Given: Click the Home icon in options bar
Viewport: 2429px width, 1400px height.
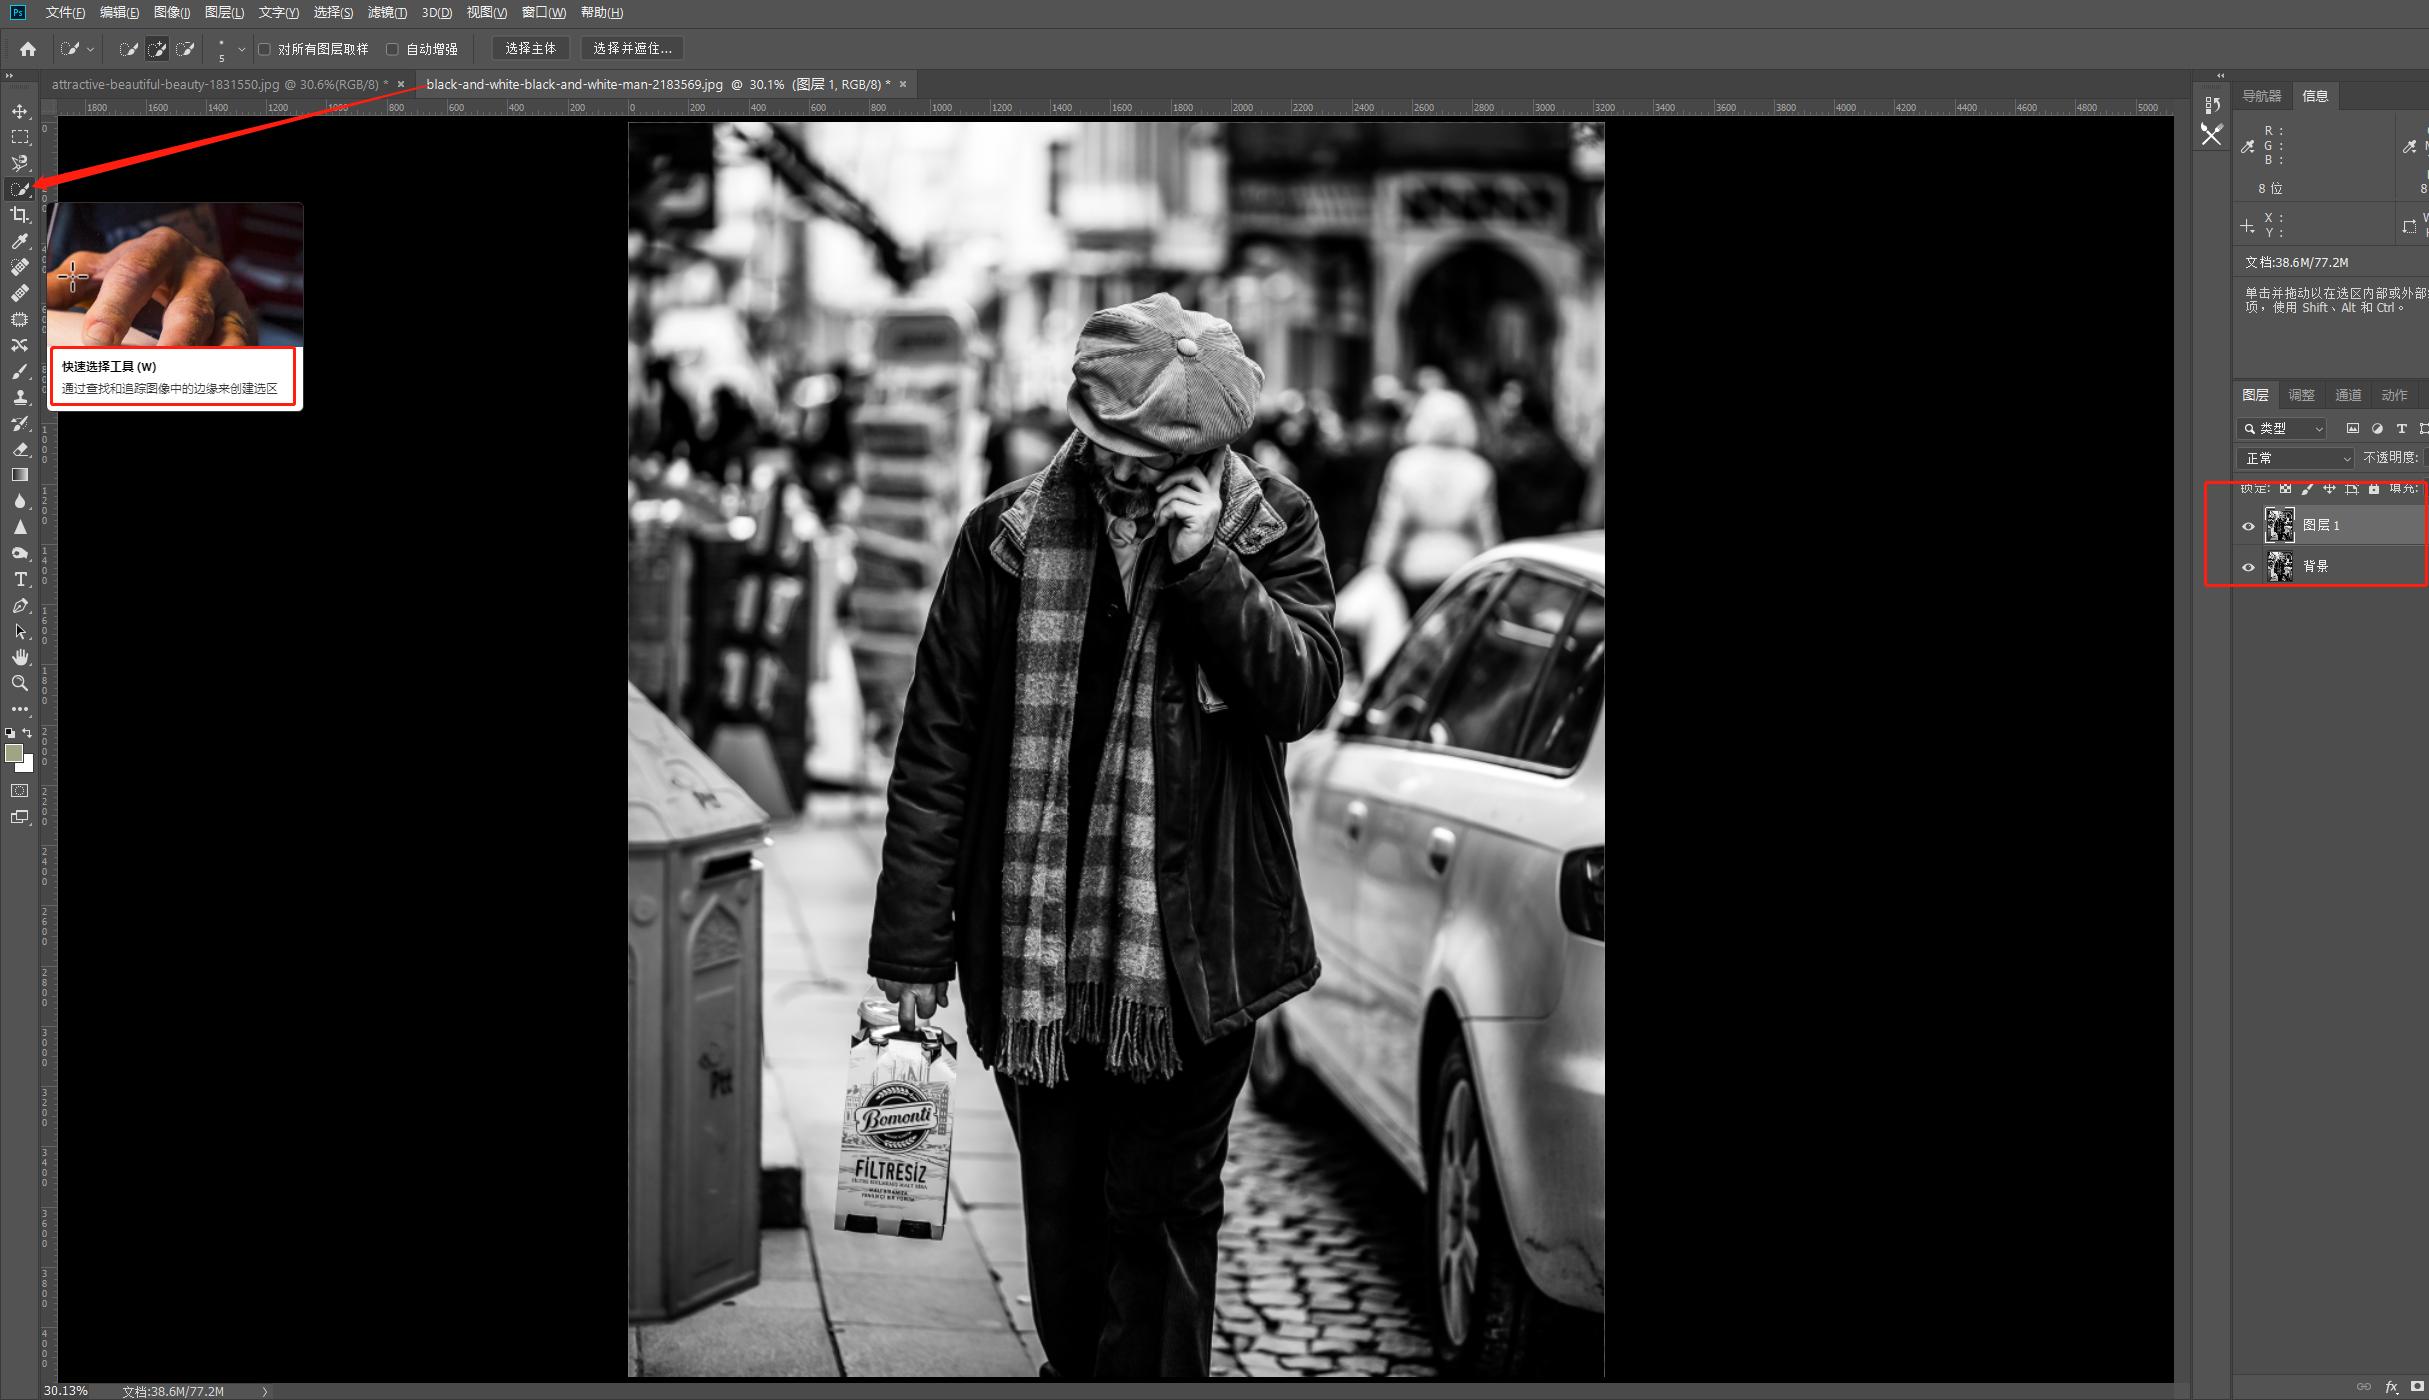Looking at the screenshot, I should [x=28, y=49].
